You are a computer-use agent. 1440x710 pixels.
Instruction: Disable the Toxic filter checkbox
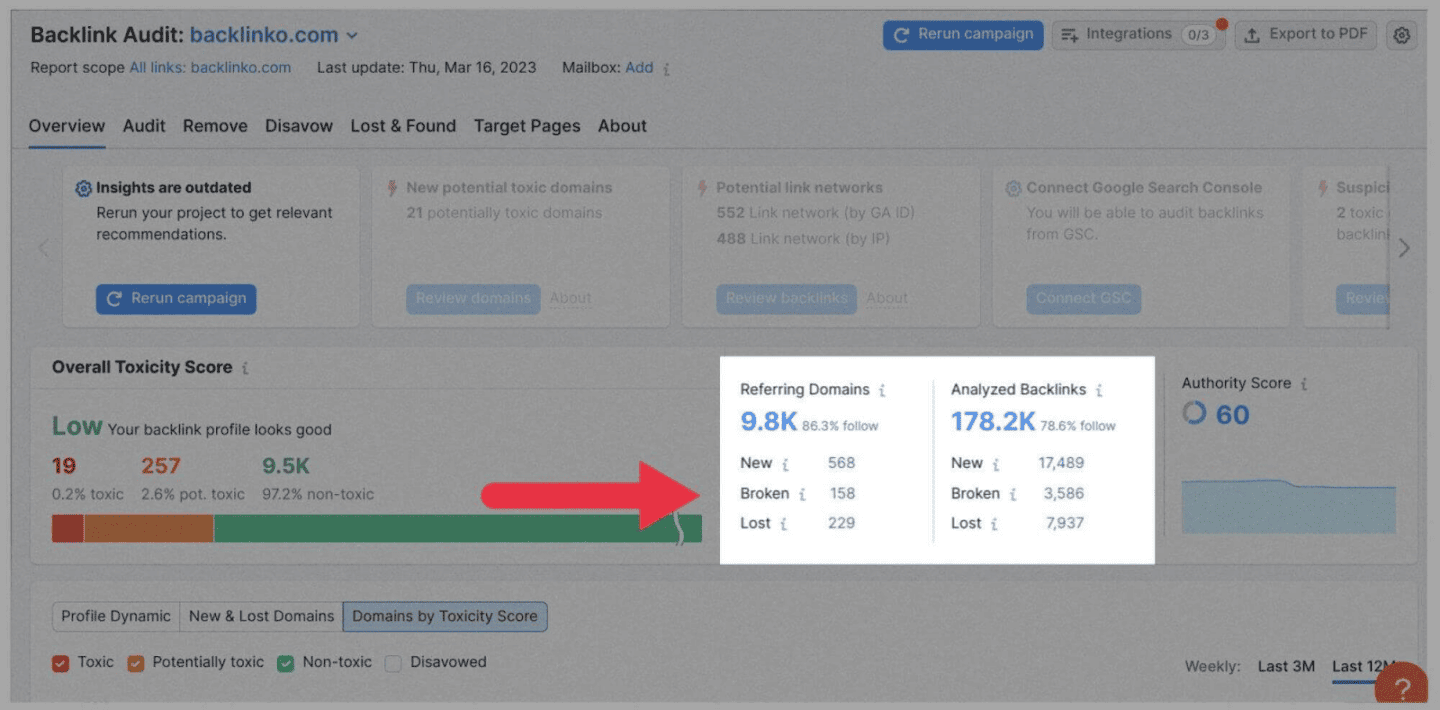point(58,662)
